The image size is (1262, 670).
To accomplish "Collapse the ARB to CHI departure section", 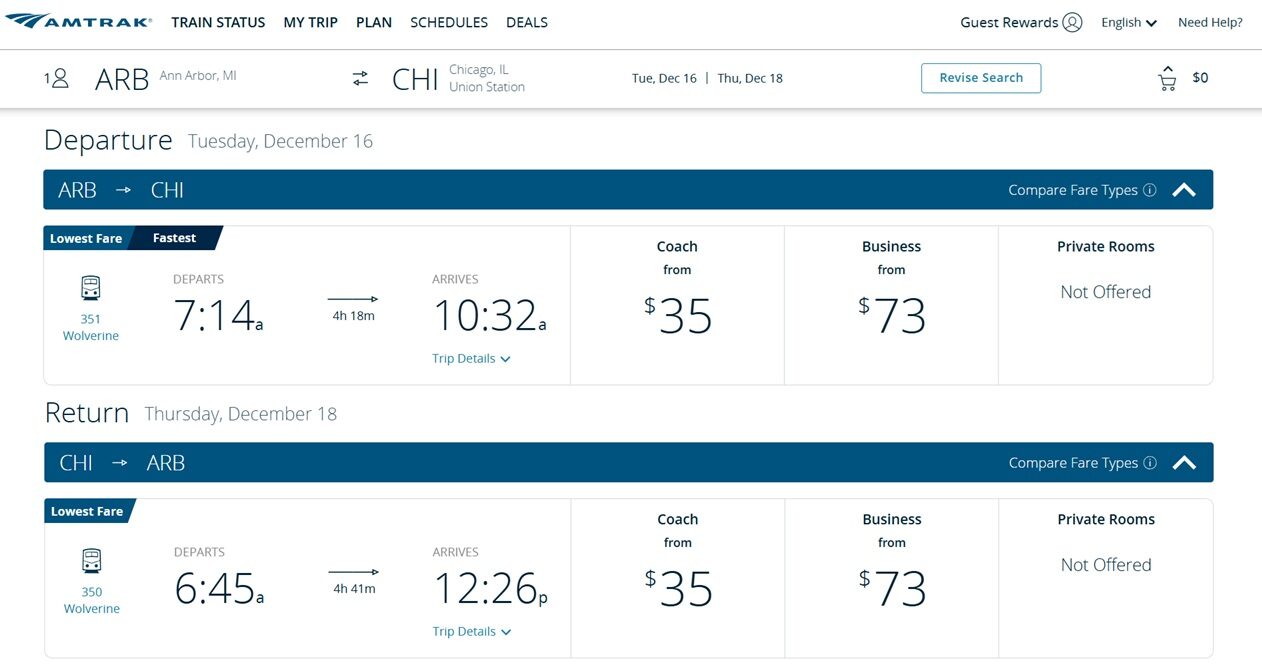I will [1184, 190].
